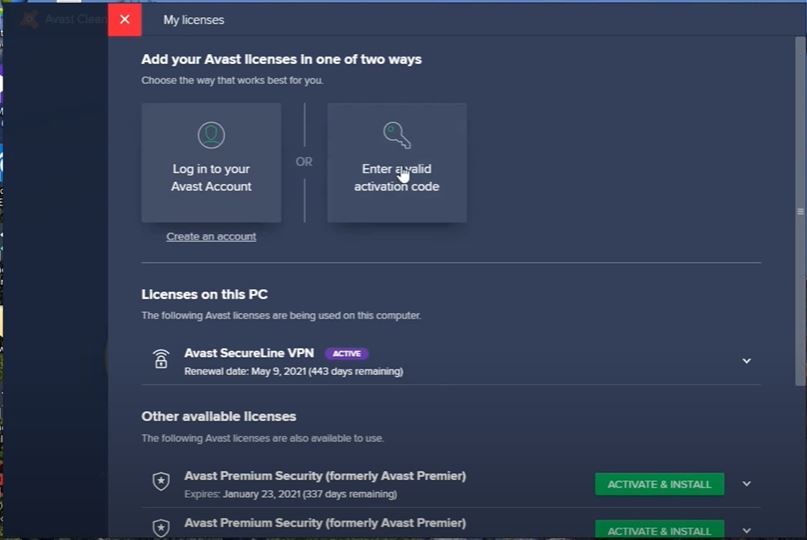807x540 pixels.
Task: Select Log in to your Avast Account
Action: (x=211, y=163)
